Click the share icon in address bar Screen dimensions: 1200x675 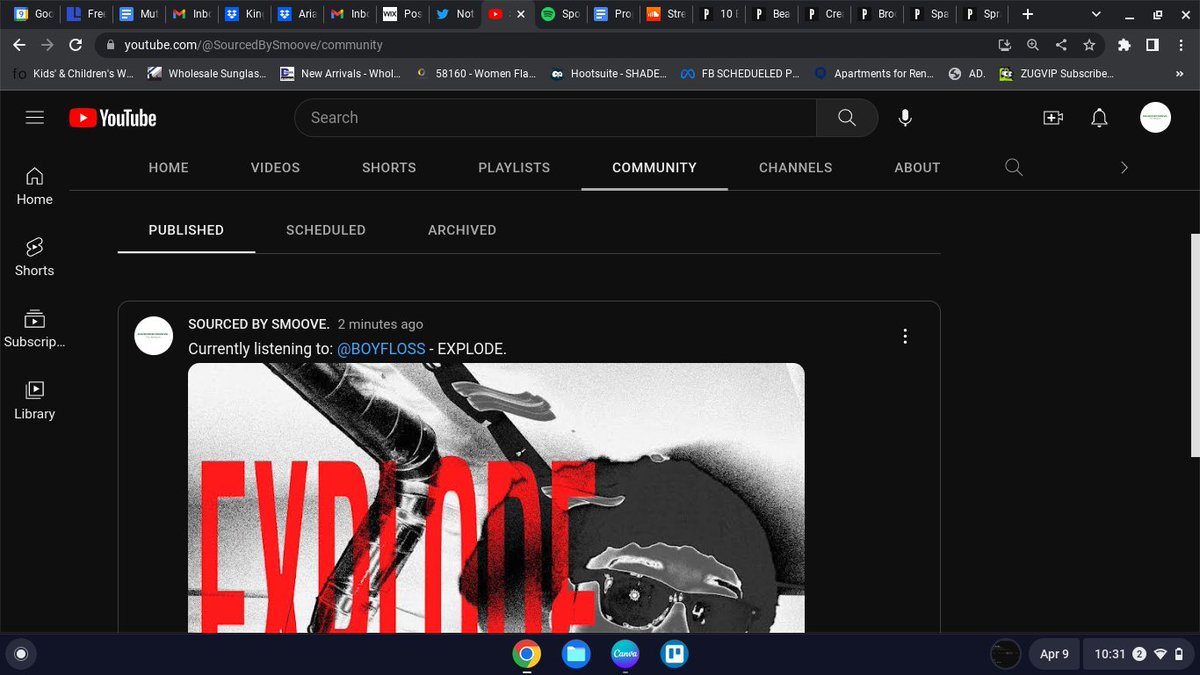click(x=1061, y=45)
